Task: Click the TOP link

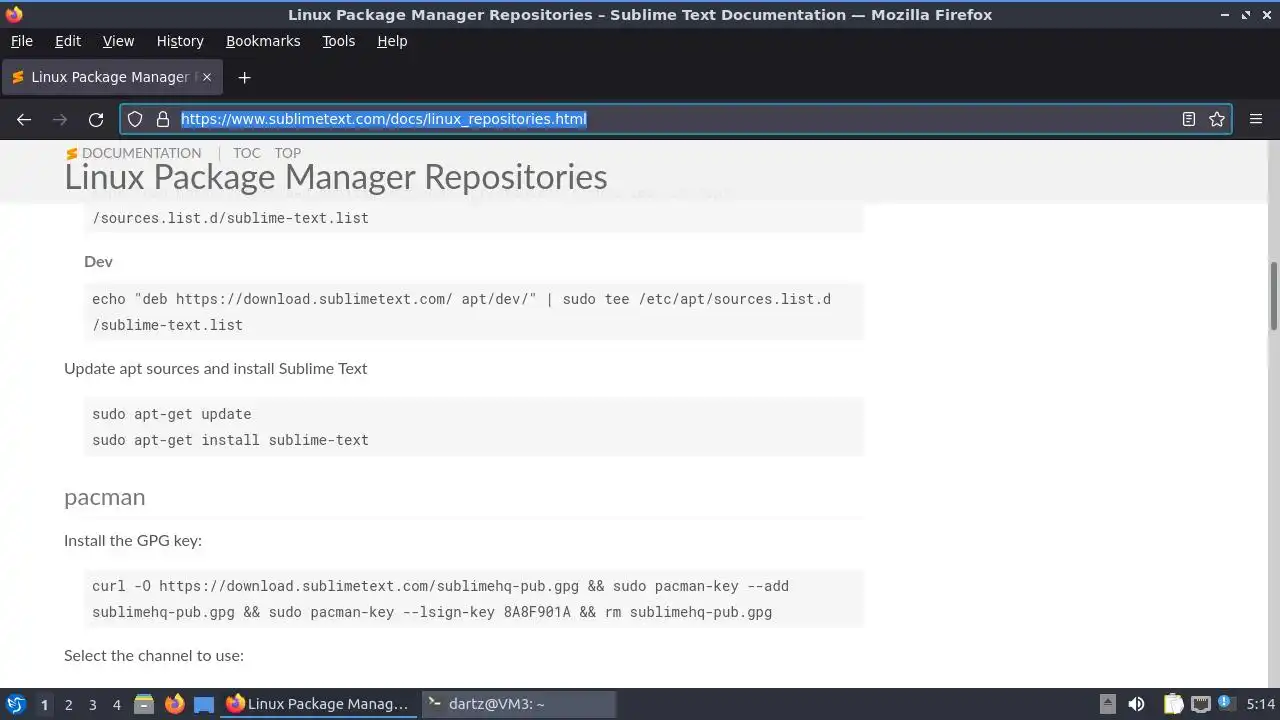Action: [x=288, y=153]
